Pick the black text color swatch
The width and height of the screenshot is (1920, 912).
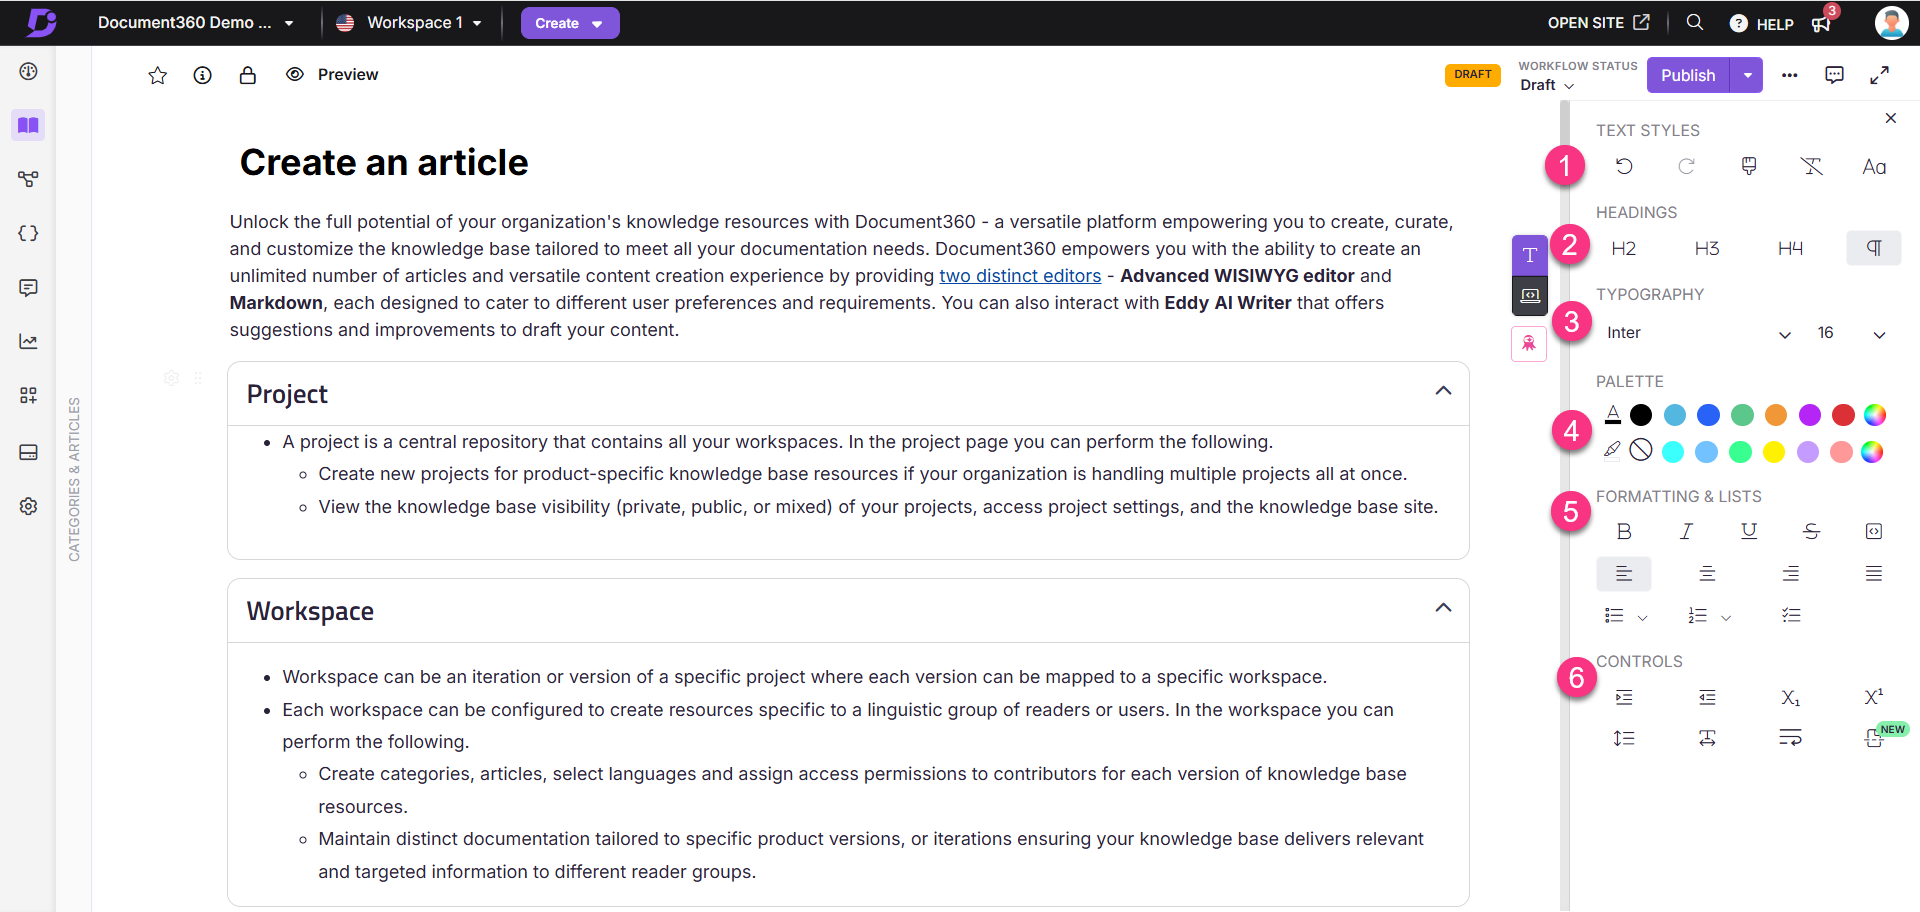click(x=1641, y=415)
